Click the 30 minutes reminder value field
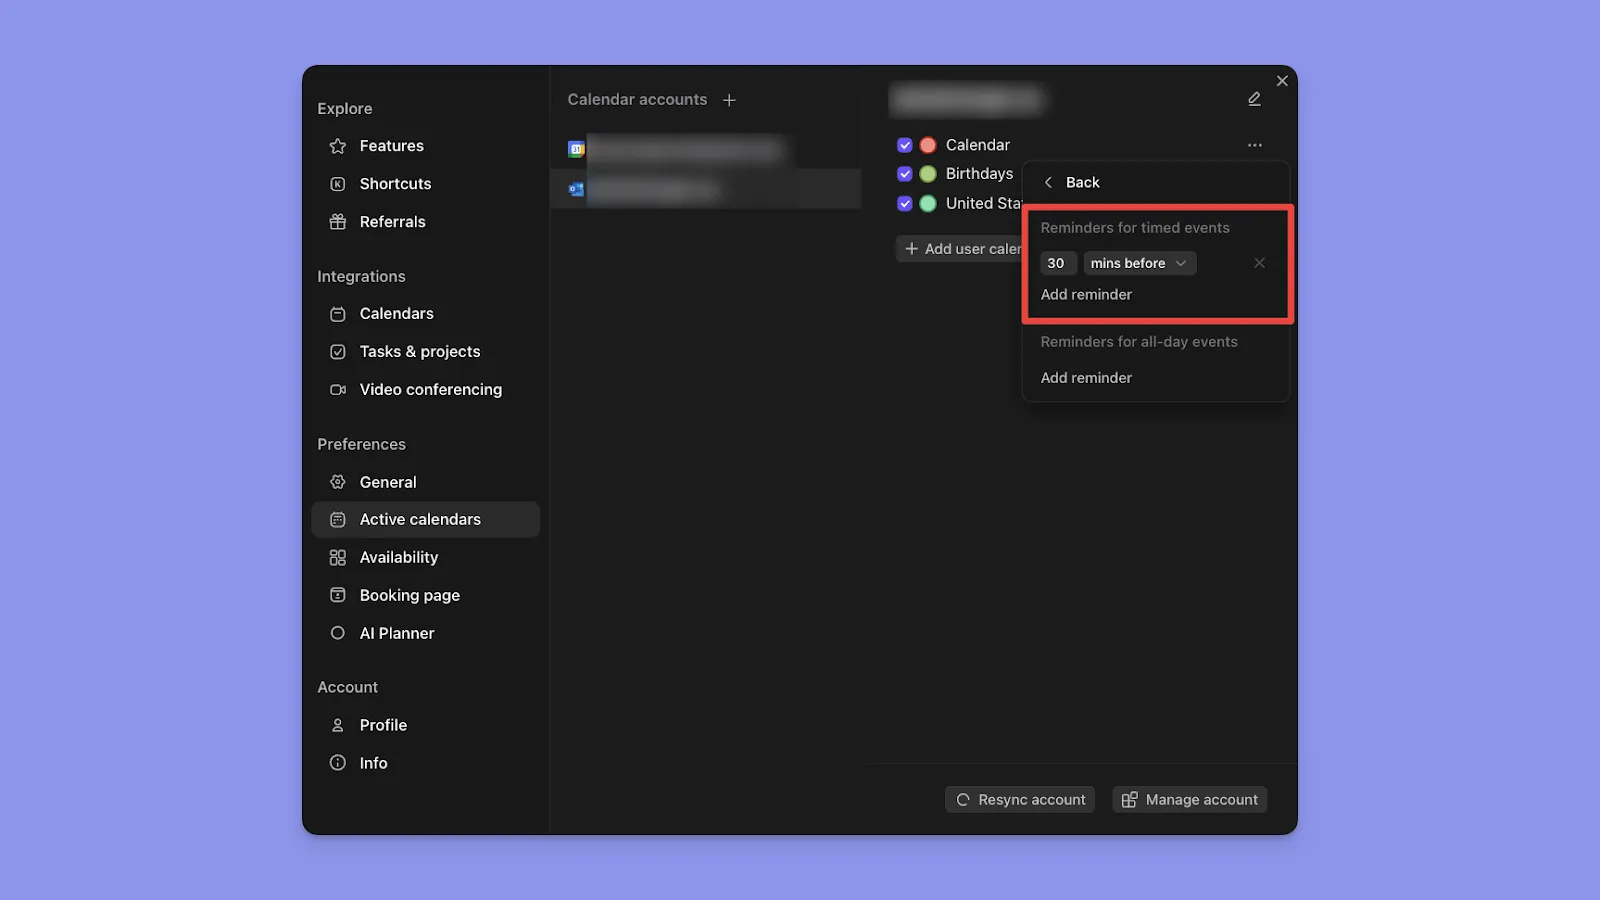 pos(1057,263)
